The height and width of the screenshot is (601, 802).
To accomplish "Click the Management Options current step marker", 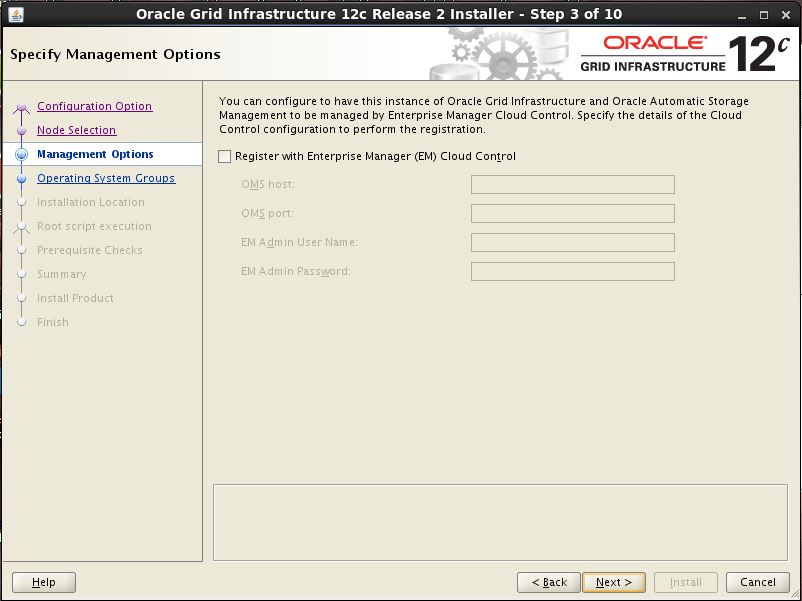I will (21, 154).
